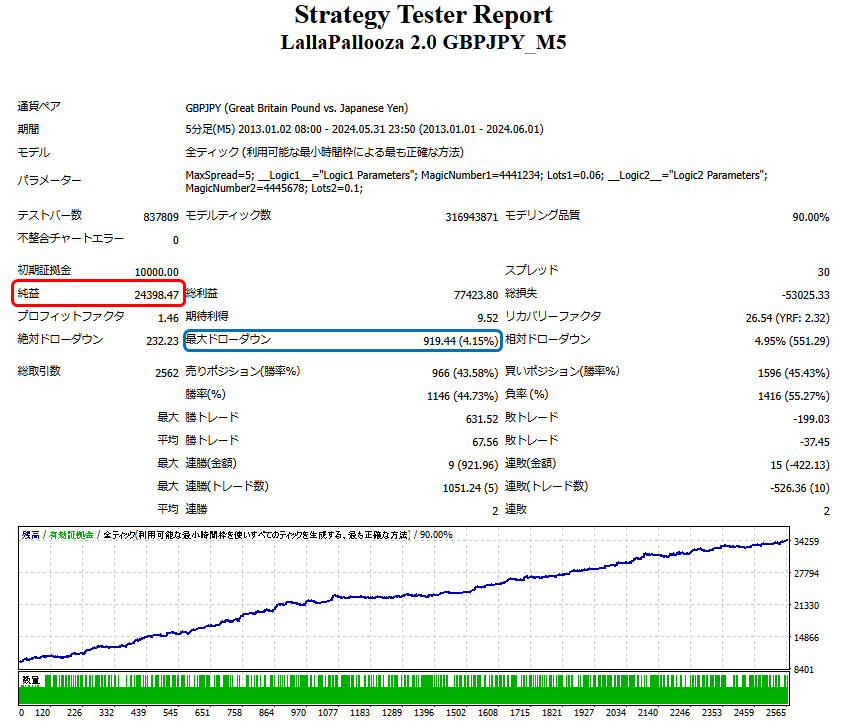Image resolution: width=845 pixels, height=724 pixels.
Task: Click the 通貨ペア label
Action: [x=39, y=106]
